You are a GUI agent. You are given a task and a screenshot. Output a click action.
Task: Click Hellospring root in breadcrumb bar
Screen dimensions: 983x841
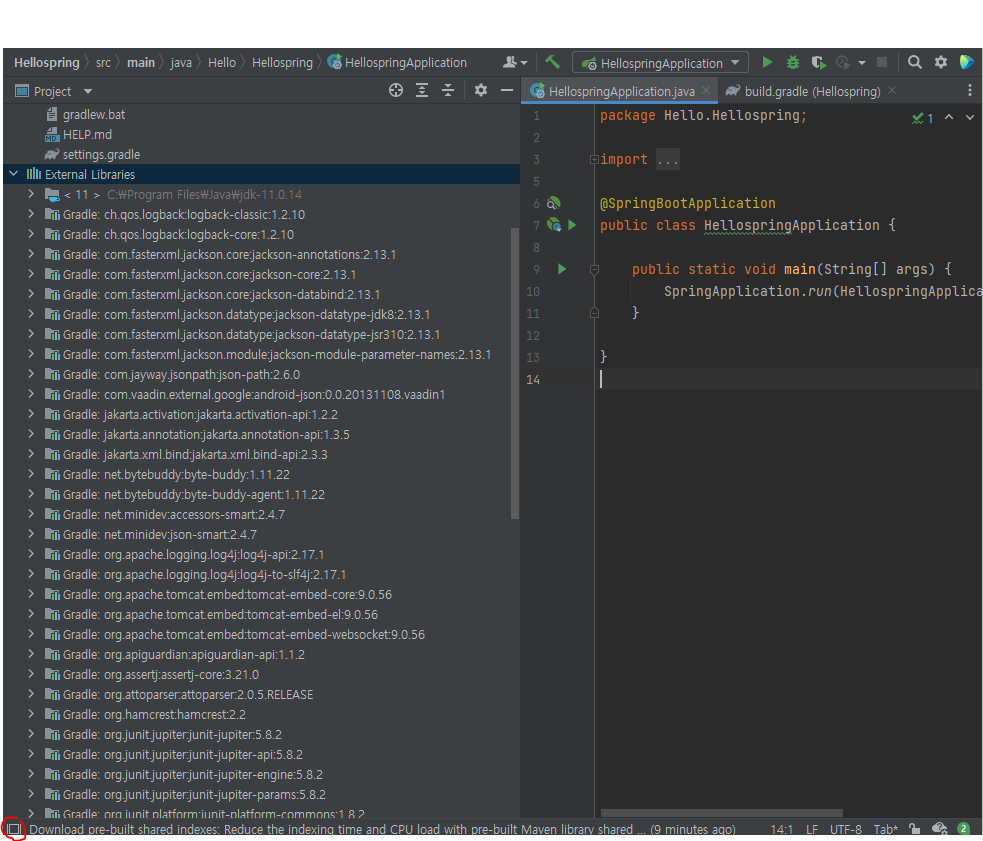coord(46,63)
